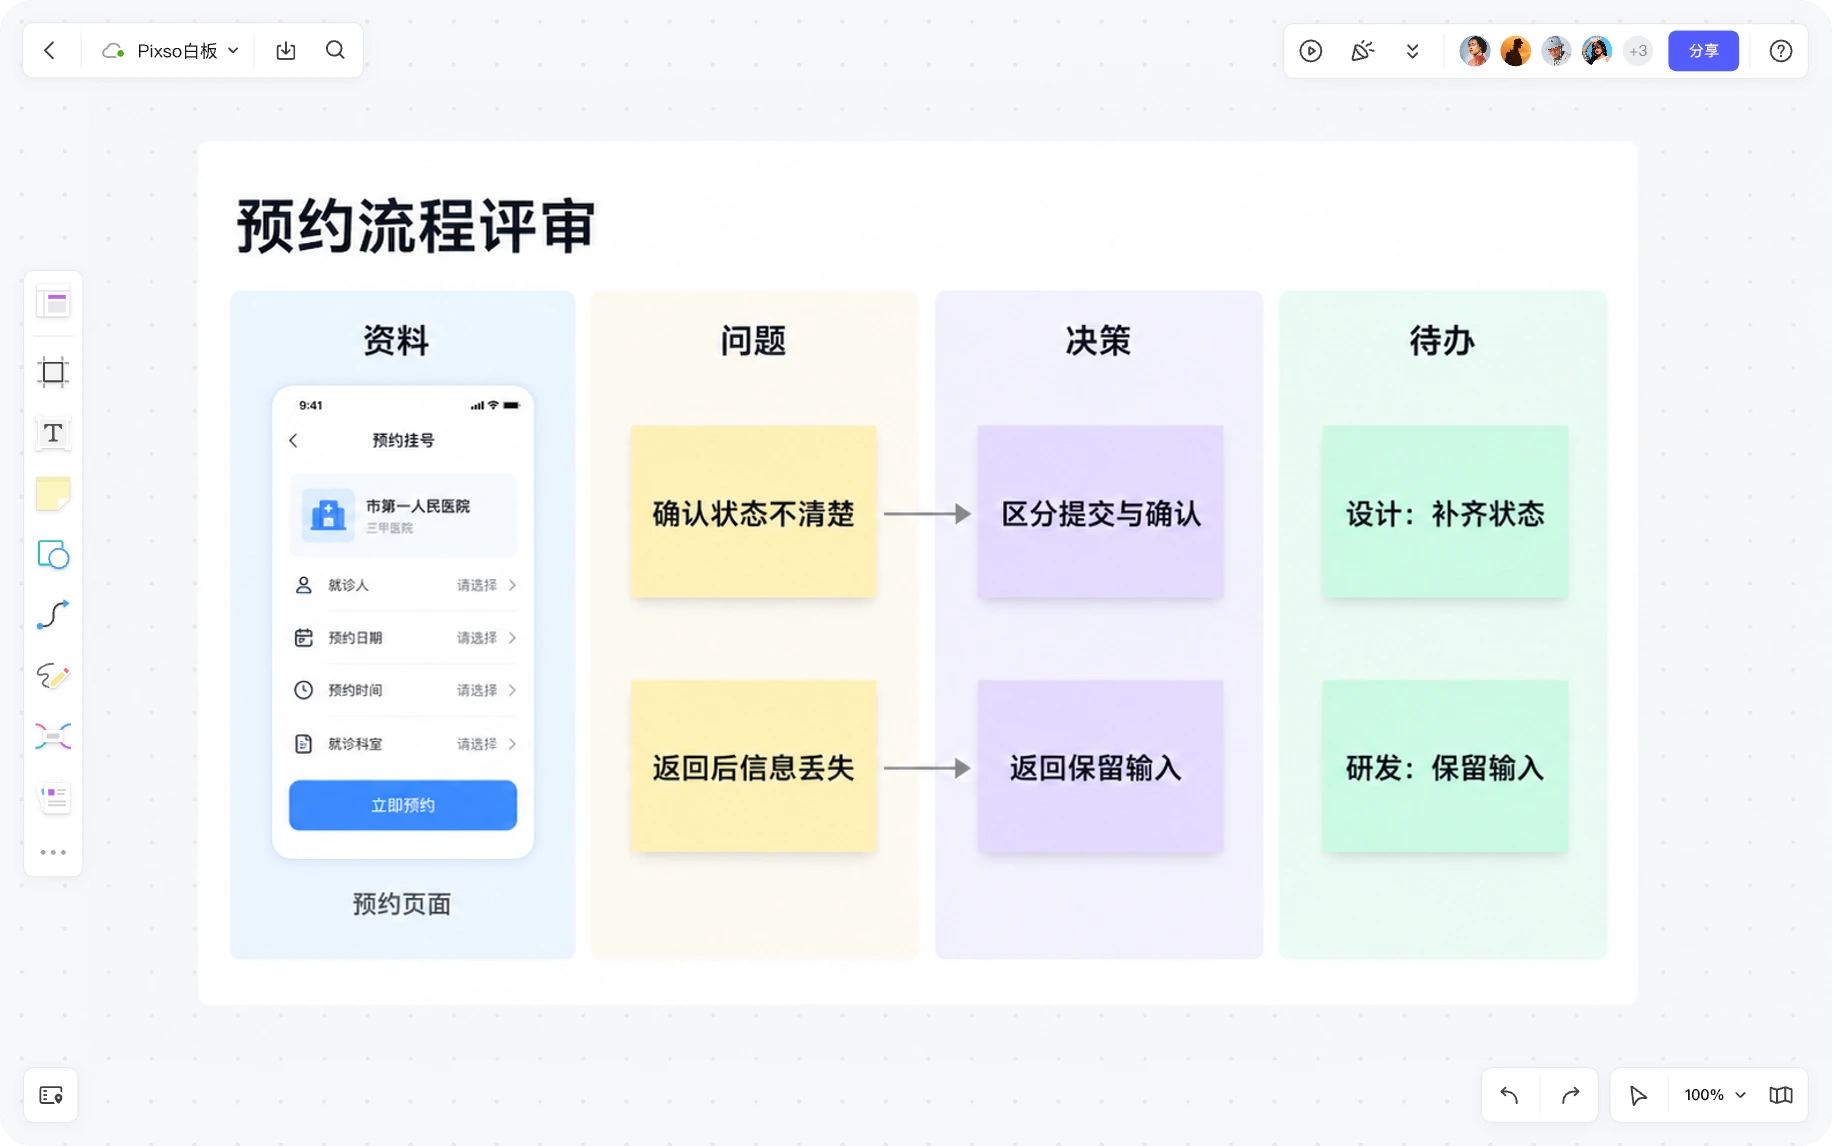
Task: Expand the double-chevron more options
Action: 1412,51
